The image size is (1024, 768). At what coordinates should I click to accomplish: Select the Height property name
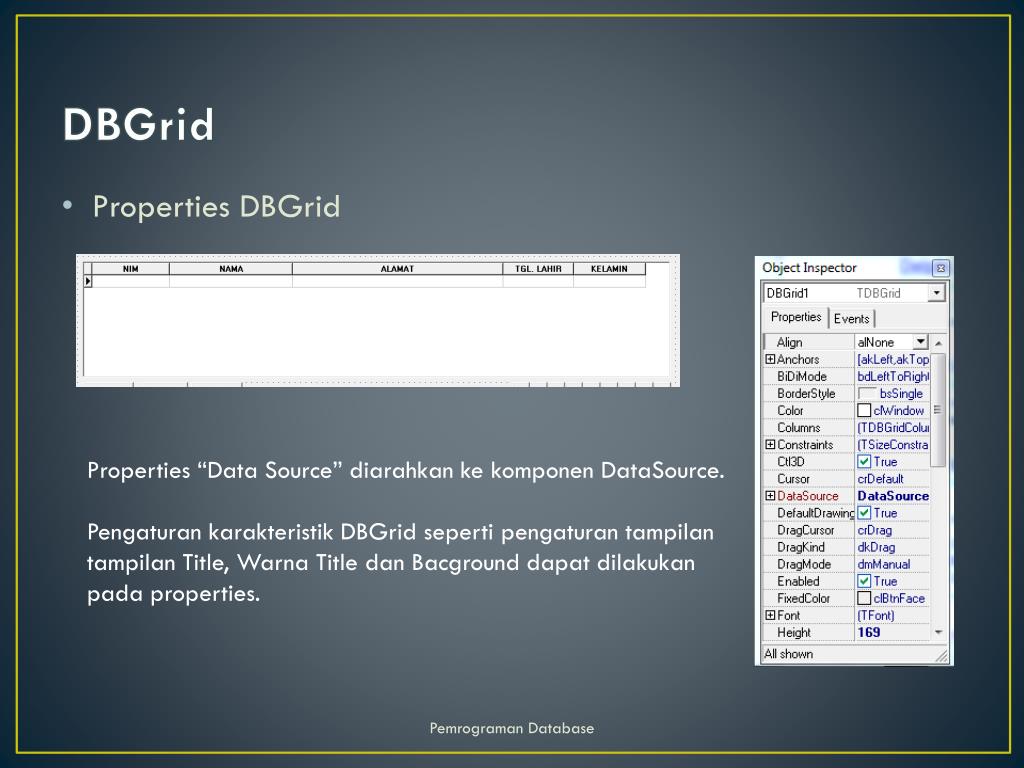click(x=793, y=632)
